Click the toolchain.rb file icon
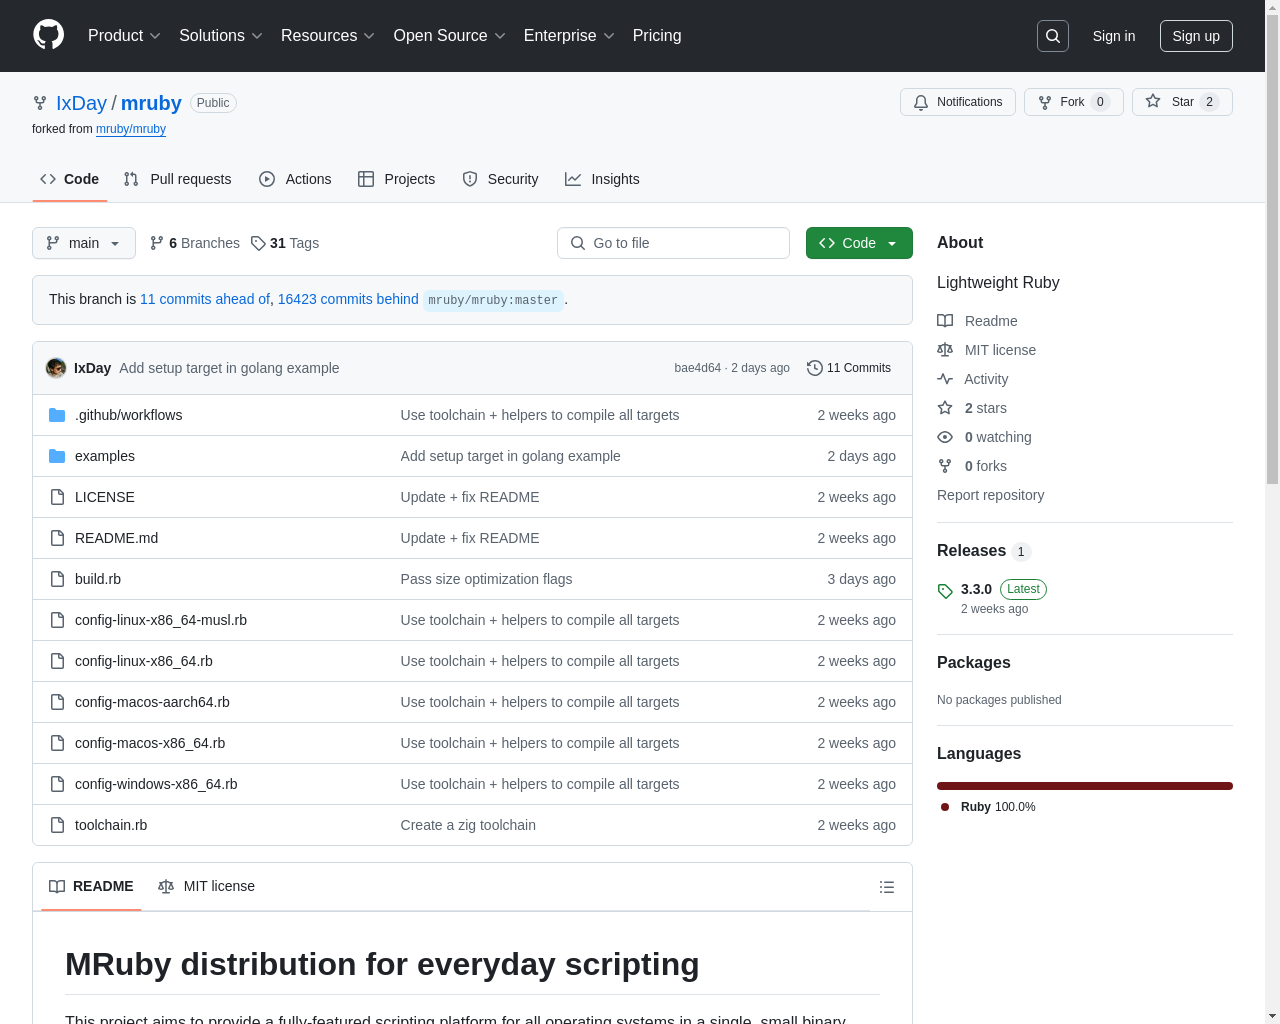The image size is (1280, 1024). point(57,825)
